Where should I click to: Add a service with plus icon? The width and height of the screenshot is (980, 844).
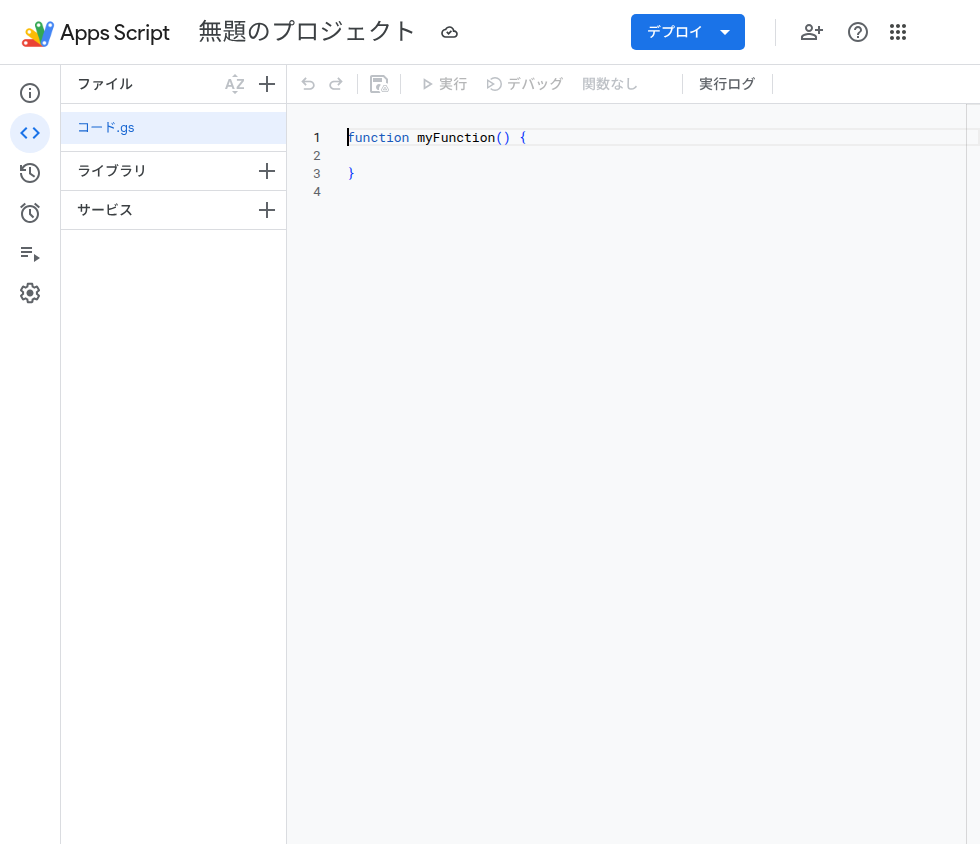[x=267, y=210]
